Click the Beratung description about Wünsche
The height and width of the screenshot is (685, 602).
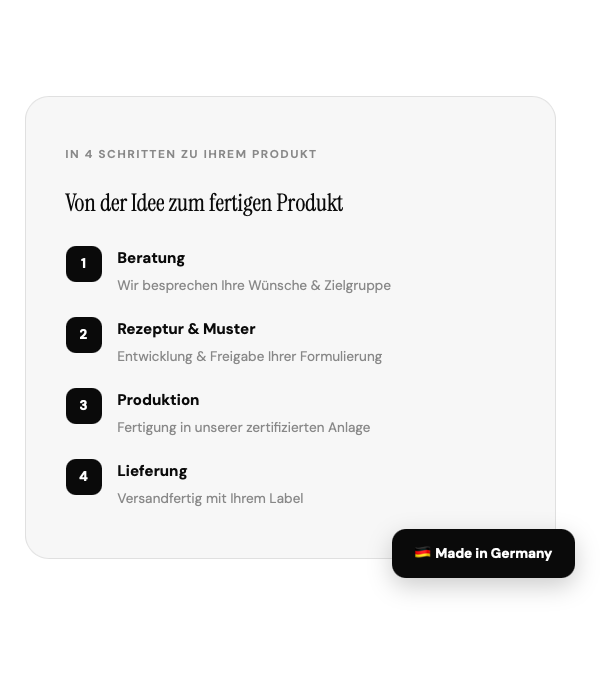(x=253, y=285)
